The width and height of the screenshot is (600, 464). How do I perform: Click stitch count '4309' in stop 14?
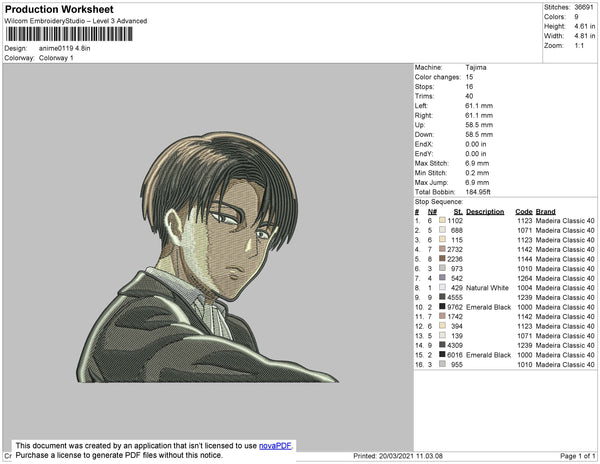point(455,345)
